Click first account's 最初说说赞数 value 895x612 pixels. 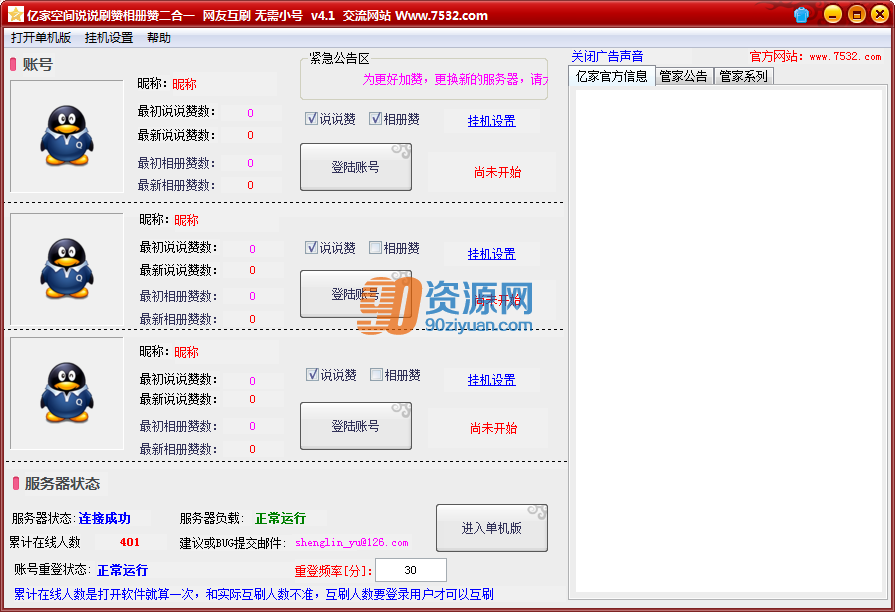(251, 113)
